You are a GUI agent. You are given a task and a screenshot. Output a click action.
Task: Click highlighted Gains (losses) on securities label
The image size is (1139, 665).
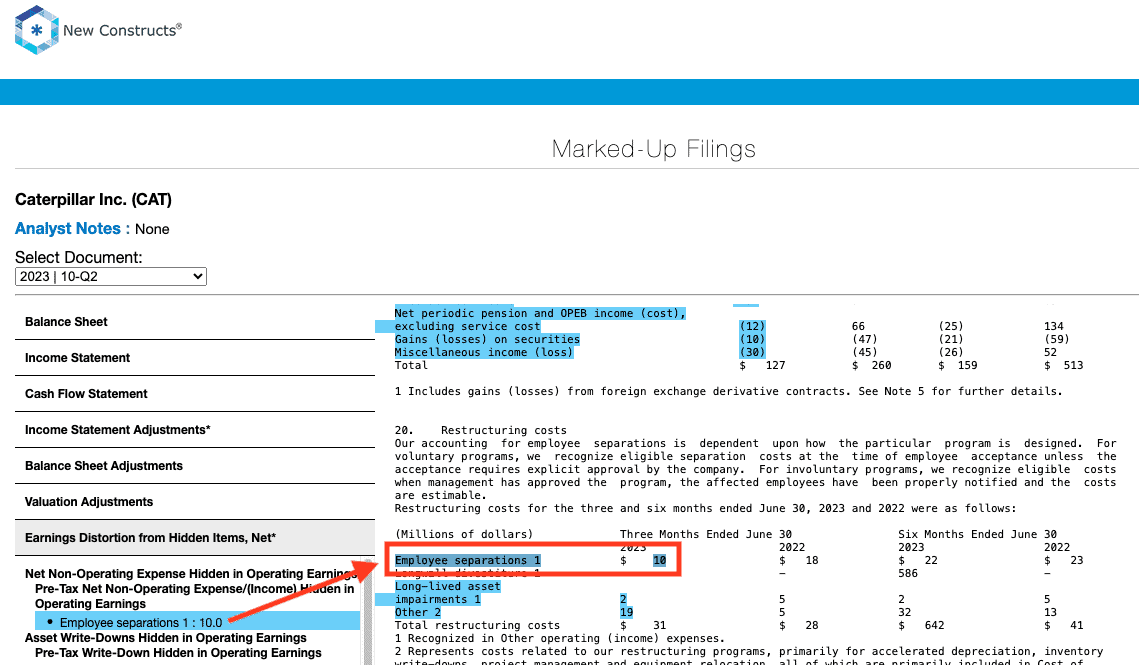click(487, 339)
